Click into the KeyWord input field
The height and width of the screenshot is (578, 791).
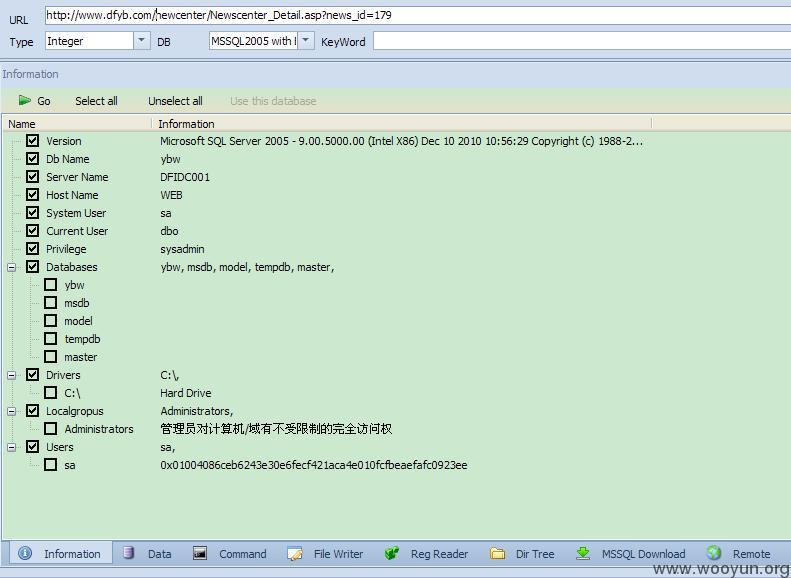582,41
